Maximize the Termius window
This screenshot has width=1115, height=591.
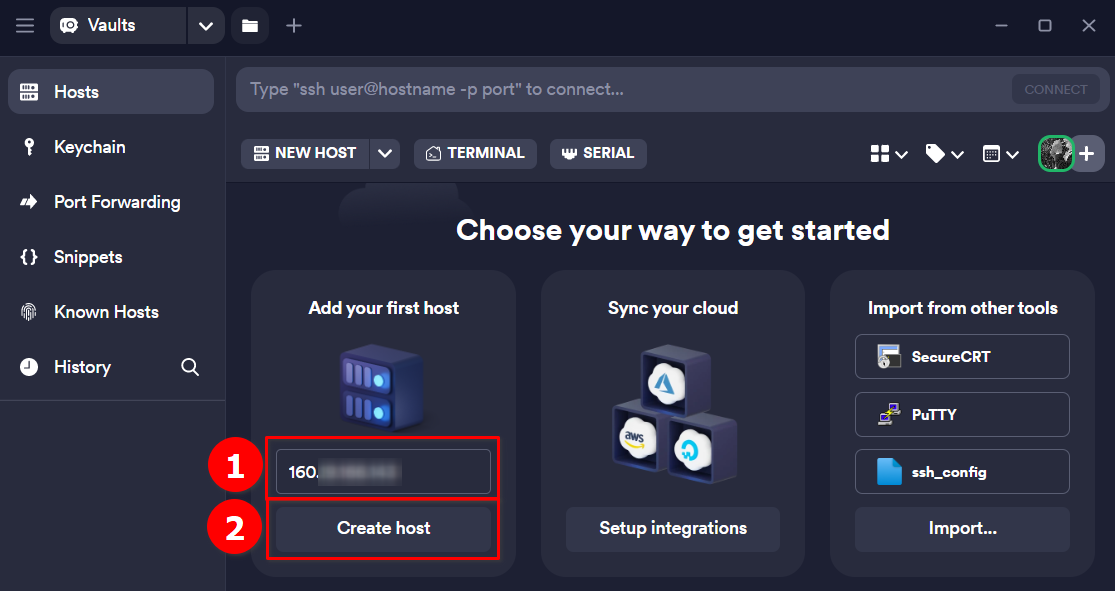1045,26
